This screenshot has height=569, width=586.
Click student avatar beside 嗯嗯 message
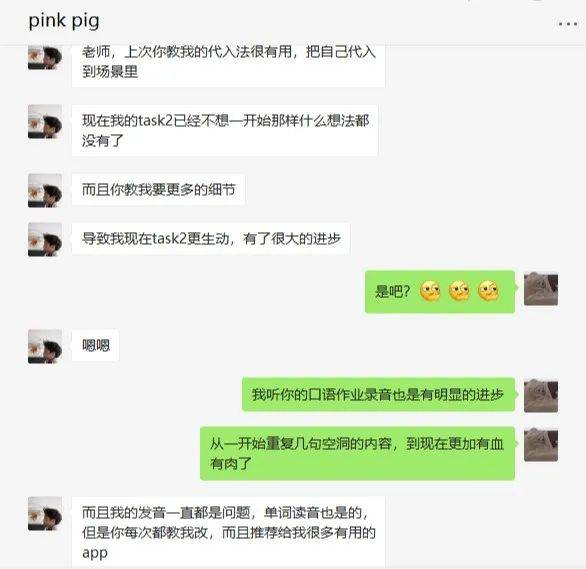pos(45,346)
